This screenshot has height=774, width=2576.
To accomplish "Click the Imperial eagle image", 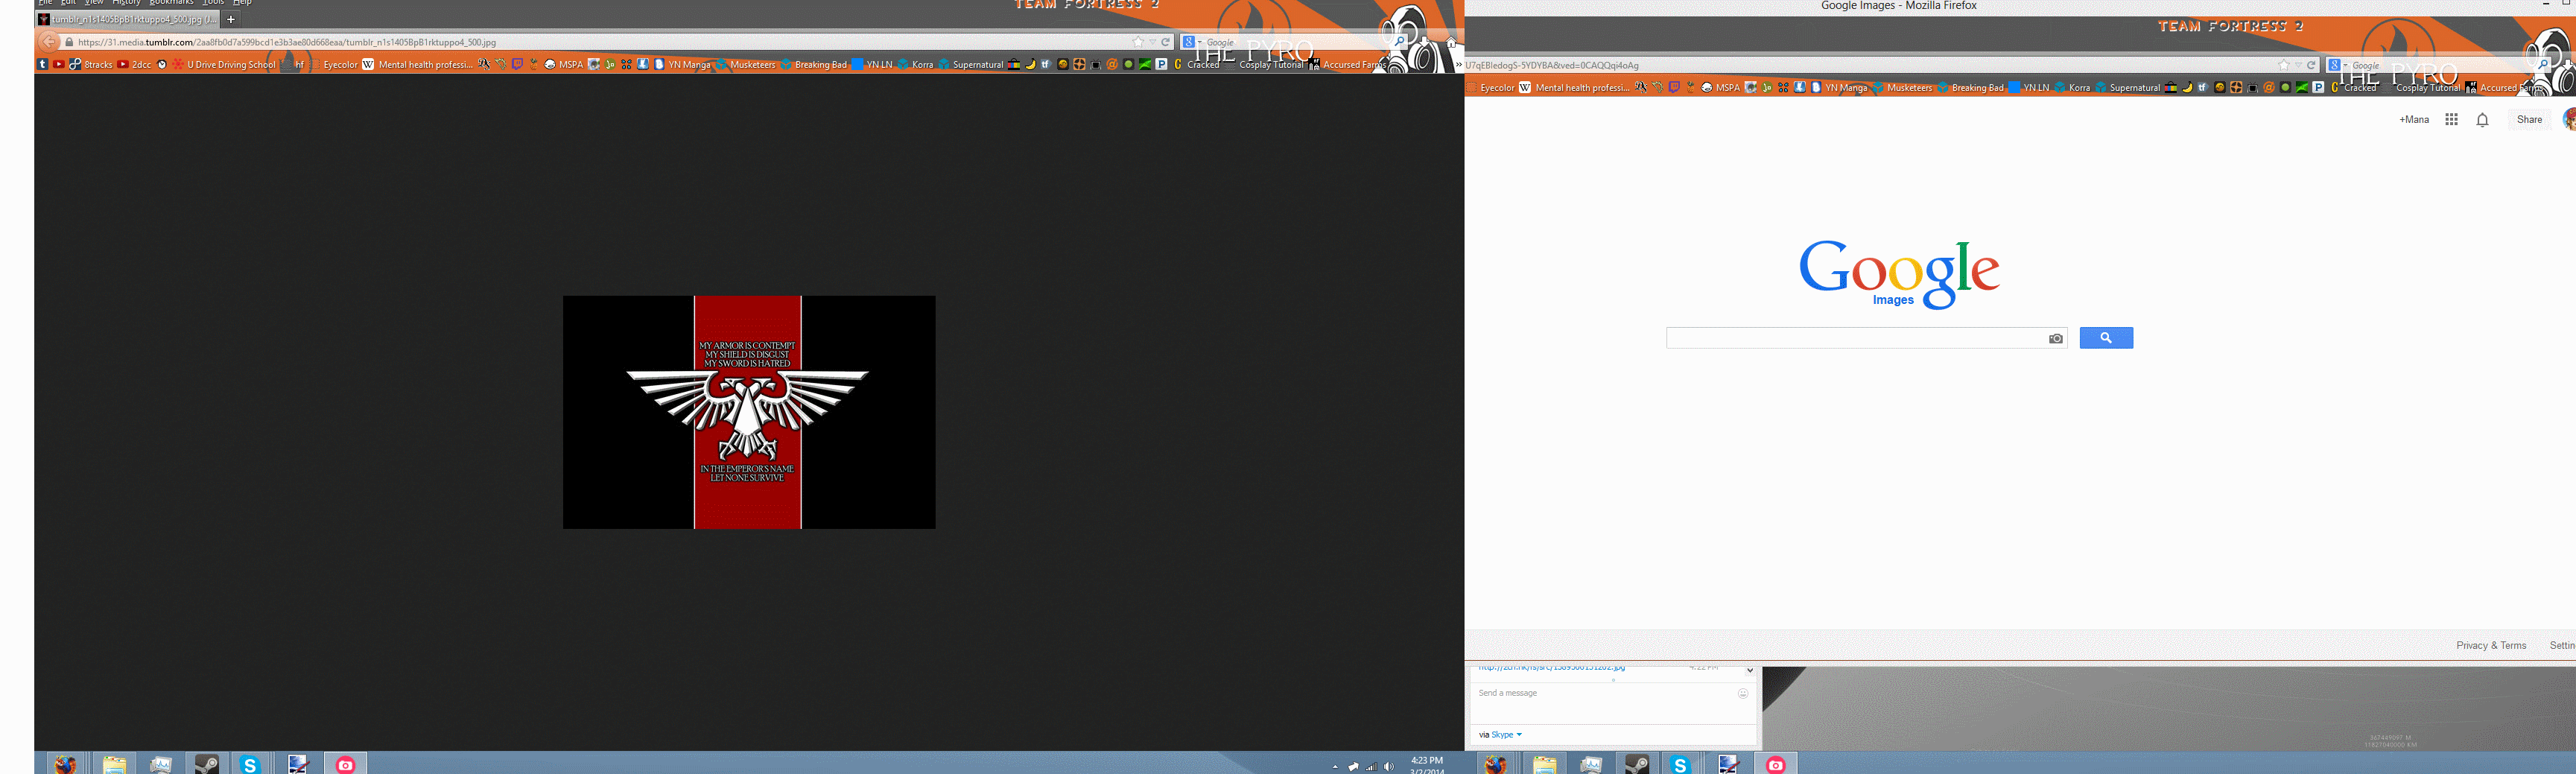I will coord(749,412).
